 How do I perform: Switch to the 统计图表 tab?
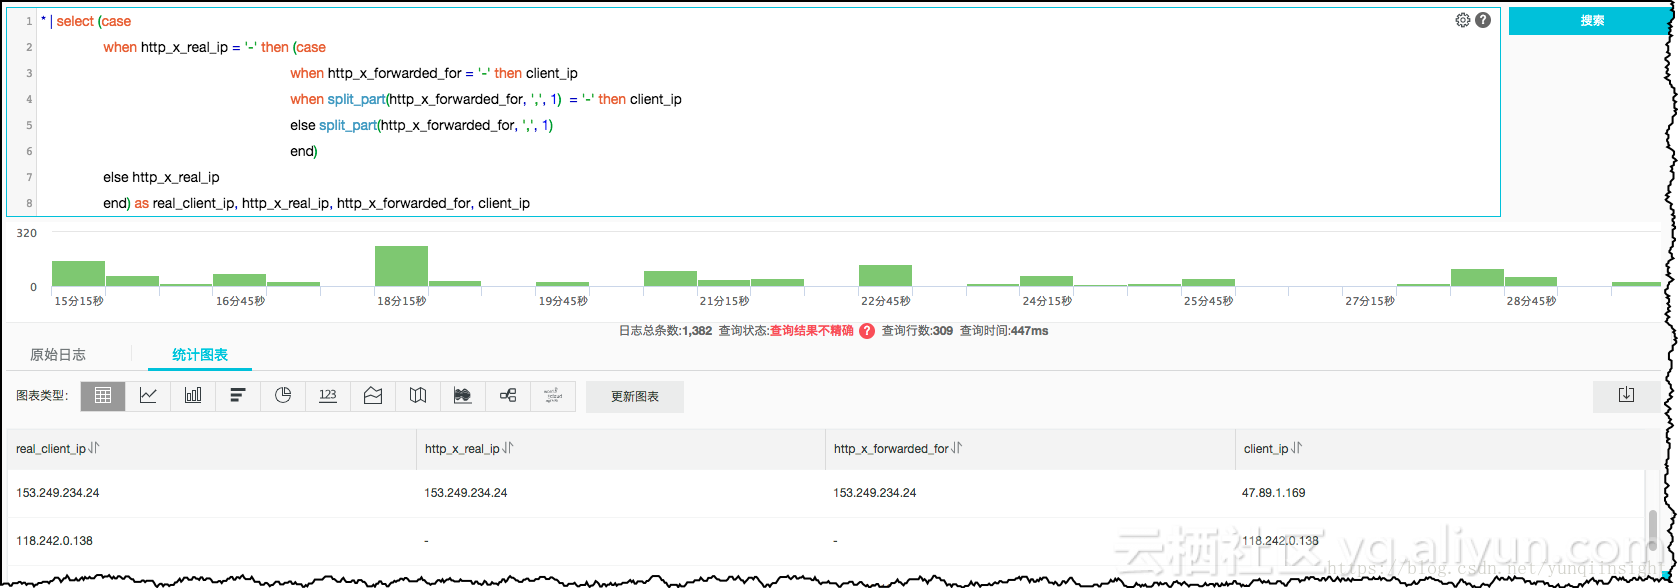tap(200, 355)
